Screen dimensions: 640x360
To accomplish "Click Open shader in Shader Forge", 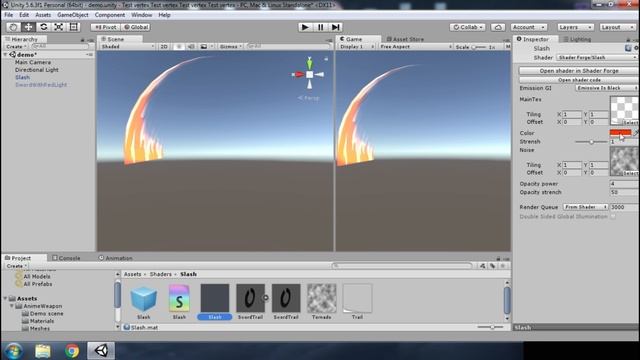I will (x=579, y=71).
